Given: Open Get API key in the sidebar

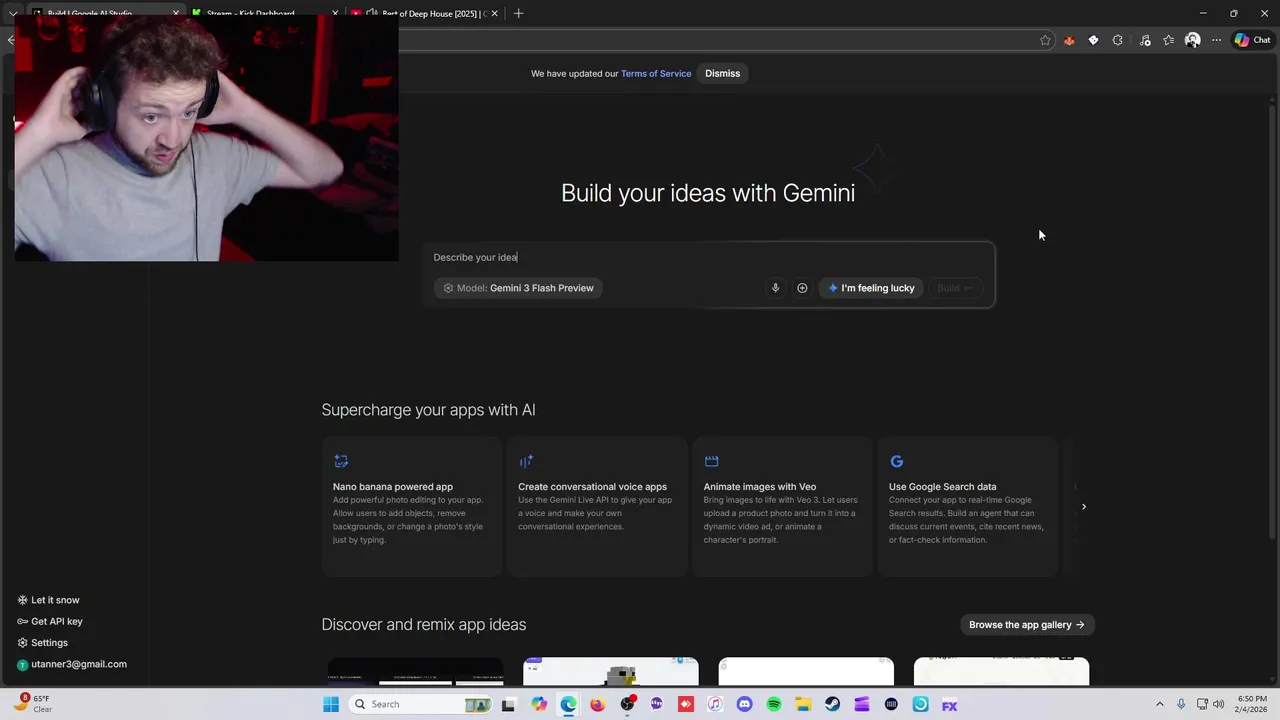Looking at the screenshot, I should point(50,621).
